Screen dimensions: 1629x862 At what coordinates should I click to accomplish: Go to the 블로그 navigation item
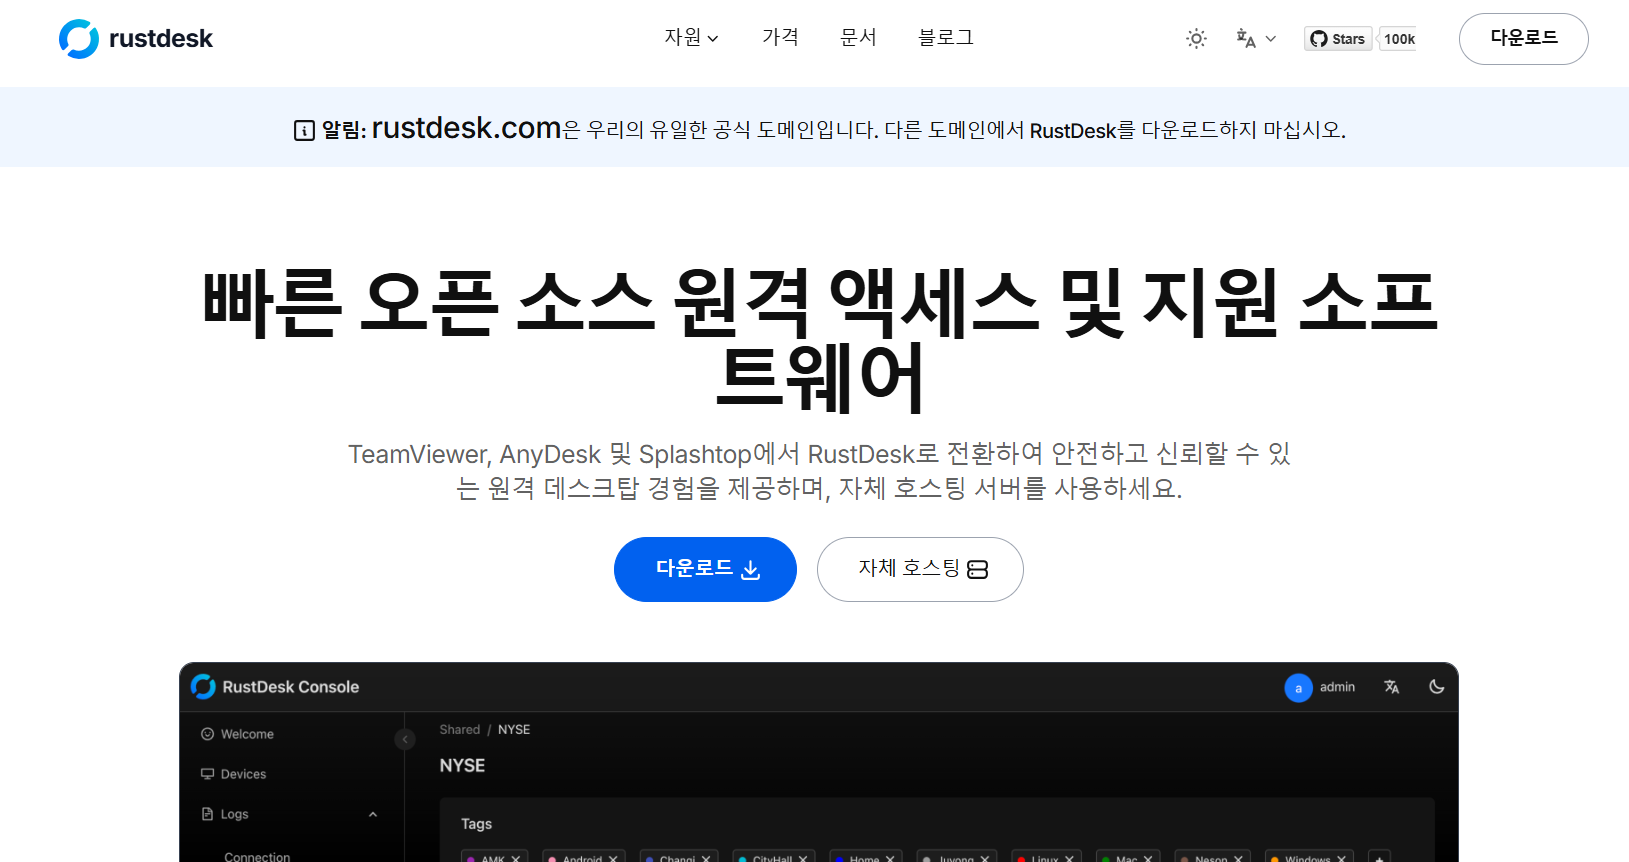(x=946, y=38)
